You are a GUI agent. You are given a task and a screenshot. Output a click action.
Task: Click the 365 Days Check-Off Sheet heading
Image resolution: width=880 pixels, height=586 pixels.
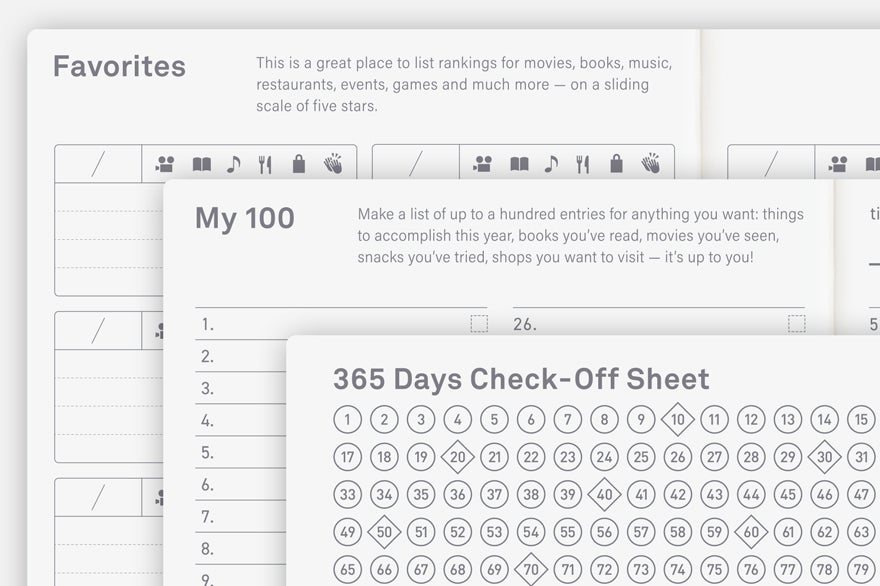click(x=521, y=379)
